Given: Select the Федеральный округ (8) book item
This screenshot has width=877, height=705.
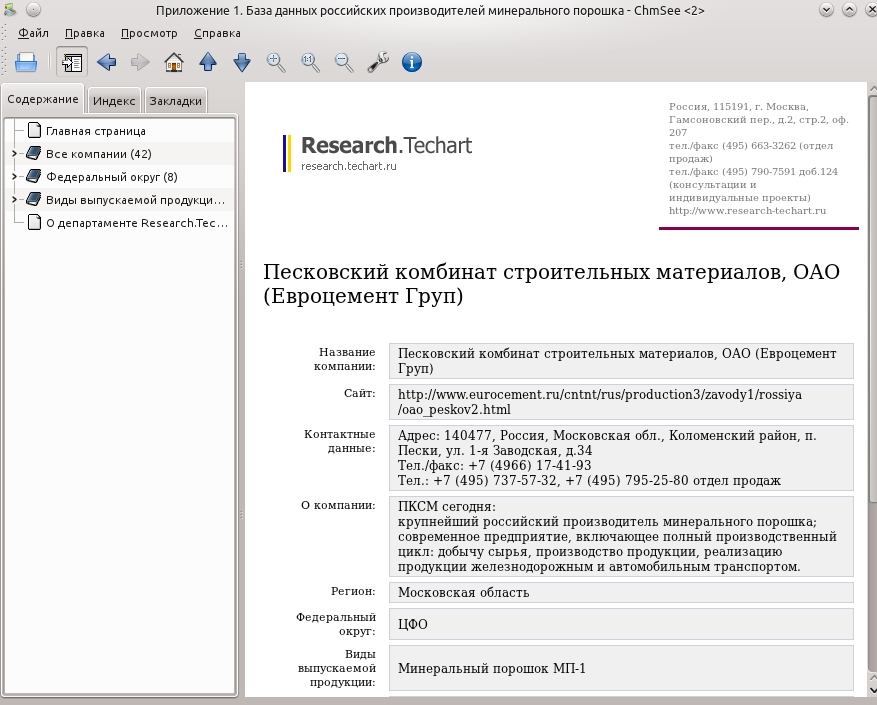Looking at the screenshot, I should [x=112, y=177].
